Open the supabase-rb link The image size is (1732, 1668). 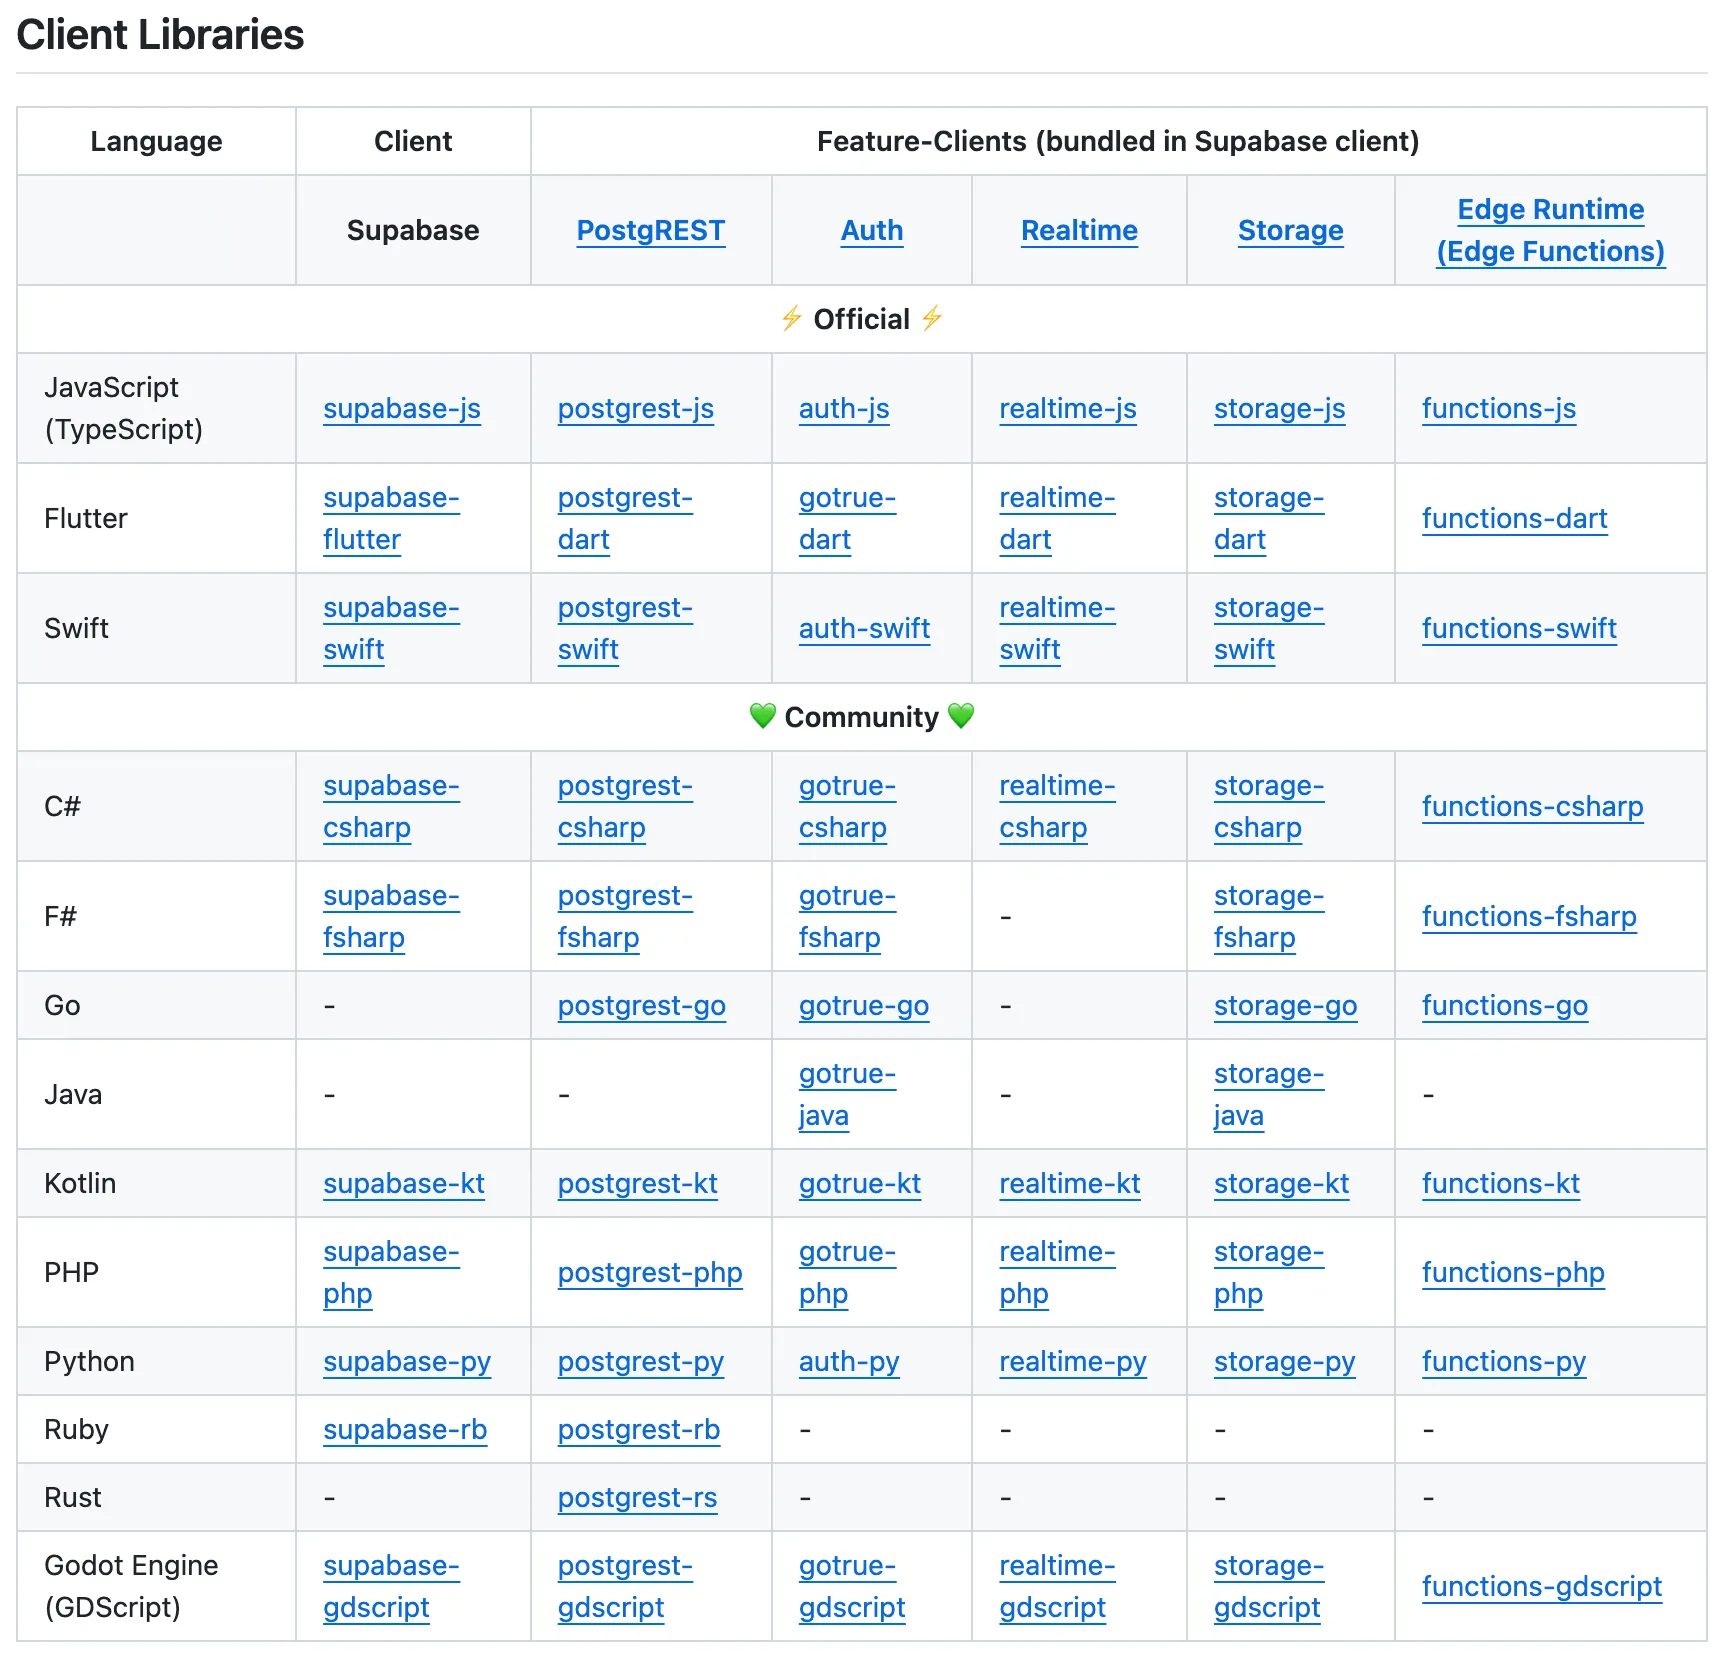[x=404, y=1429]
